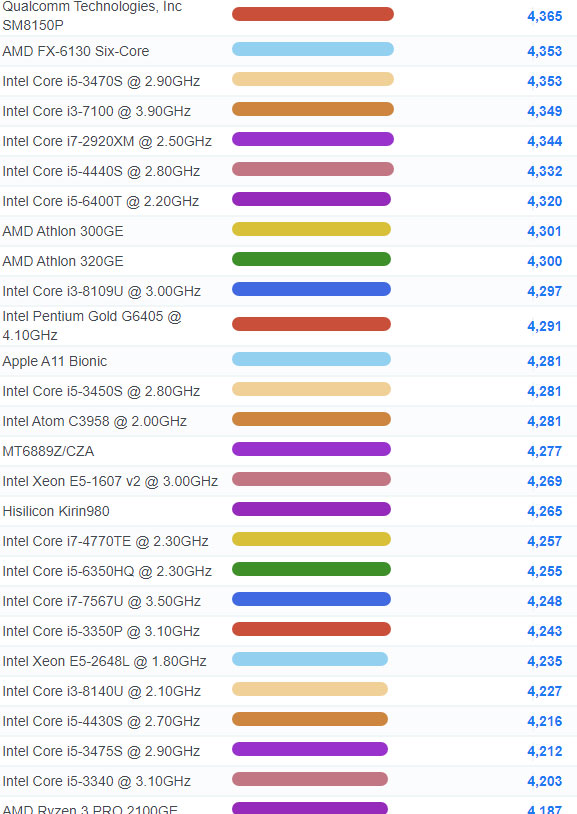
Task: Open Intel Core i5-6350HQ @ 2.30GHz
Action: 107,571
